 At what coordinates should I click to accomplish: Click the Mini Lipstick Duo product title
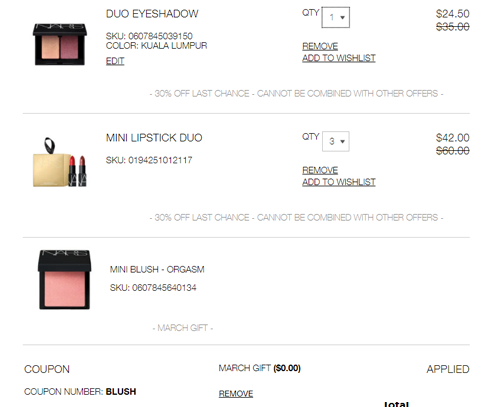(154, 138)
